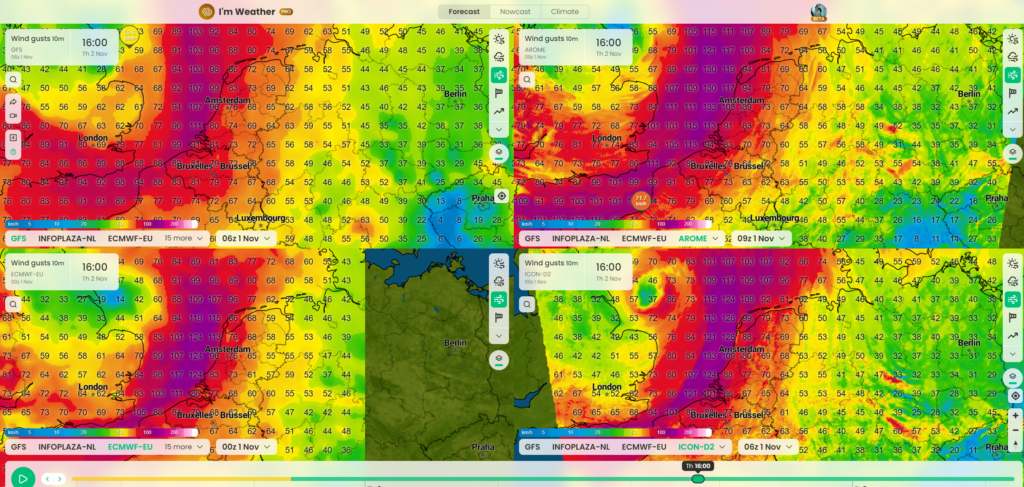The height and width of the screenshot is (487, 1024).
Task: Open the 06z 1 Nov run dropdown in GFS panel
Action: coord(246,238)
